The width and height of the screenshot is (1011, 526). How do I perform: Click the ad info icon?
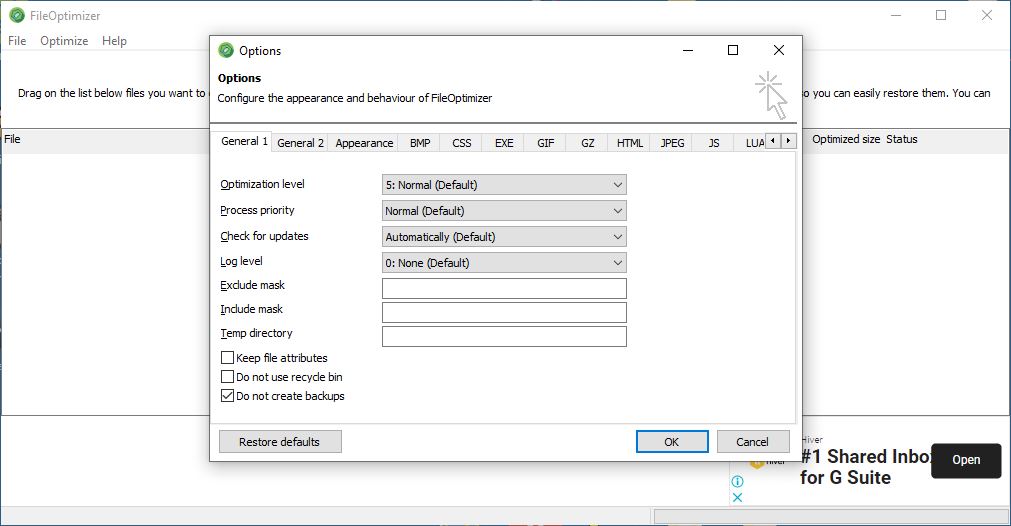point(738,482)
